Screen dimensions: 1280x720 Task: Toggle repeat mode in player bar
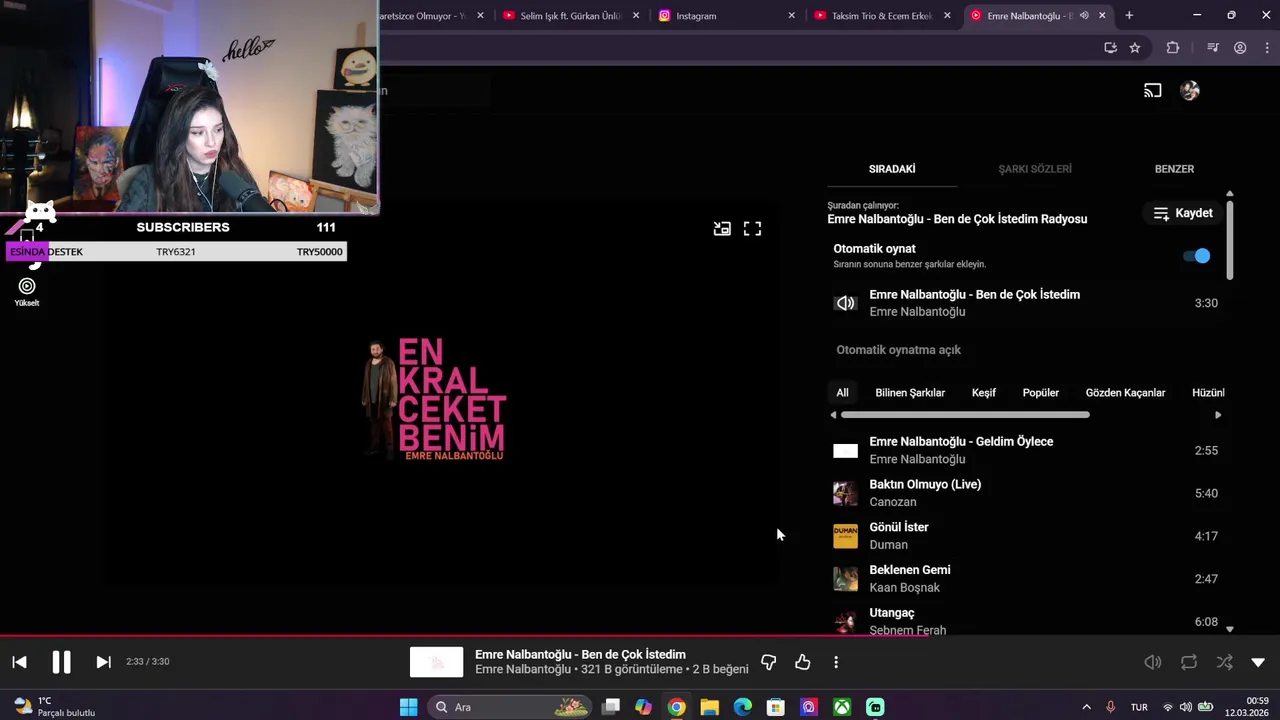click(1189, 662)
